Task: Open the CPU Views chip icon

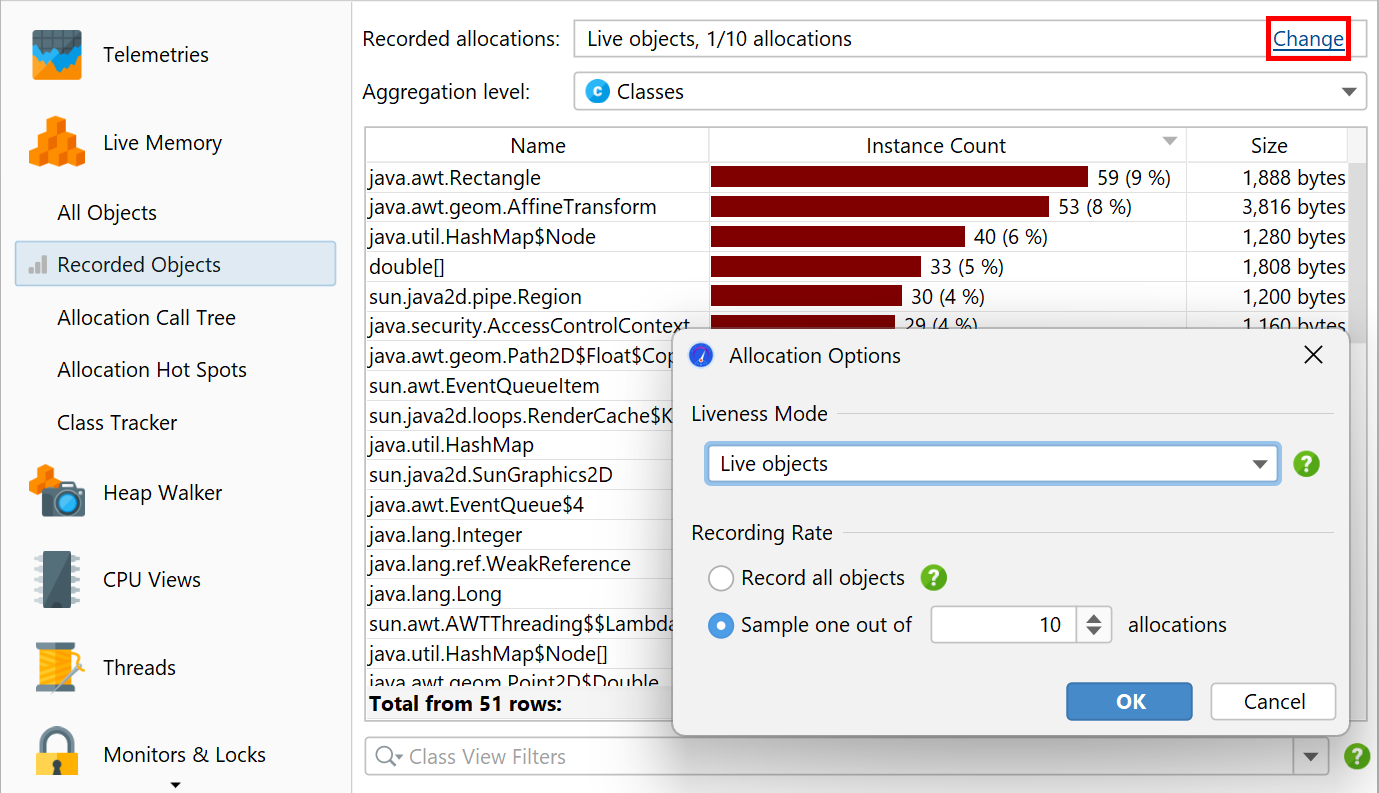Action: [x=57, y=580]
